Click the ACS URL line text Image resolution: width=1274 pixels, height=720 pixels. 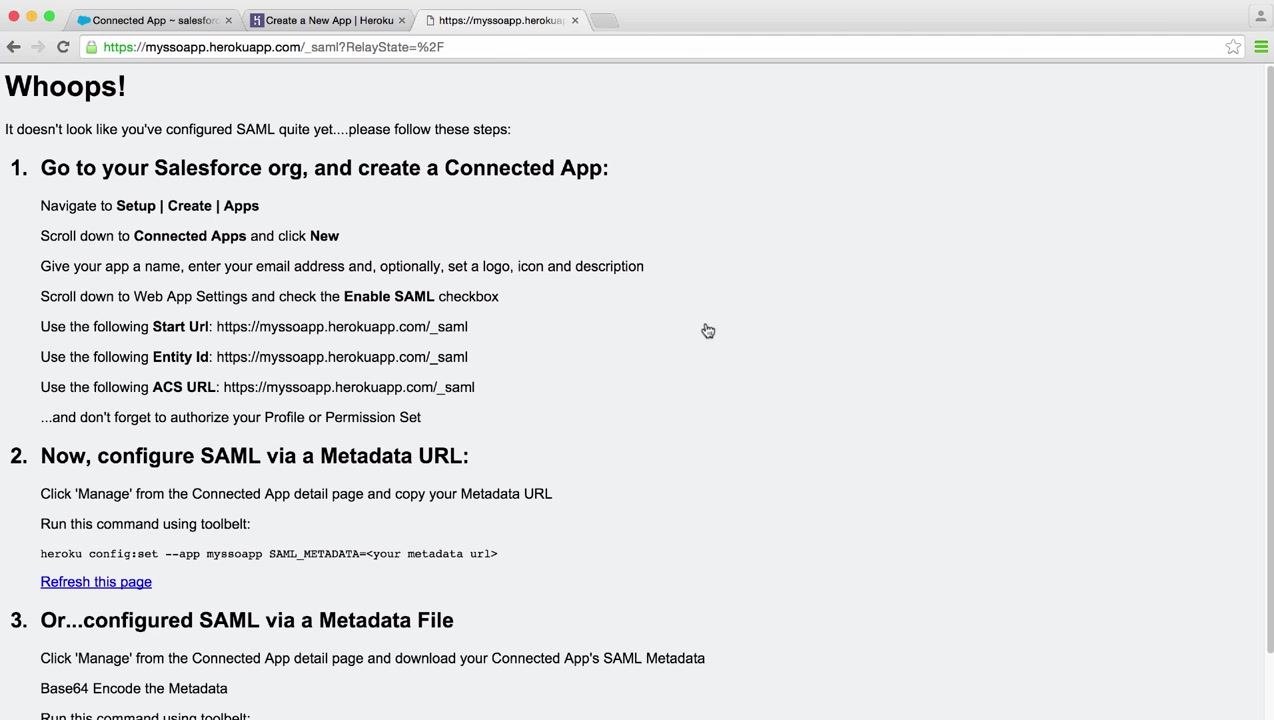point(257,387)
